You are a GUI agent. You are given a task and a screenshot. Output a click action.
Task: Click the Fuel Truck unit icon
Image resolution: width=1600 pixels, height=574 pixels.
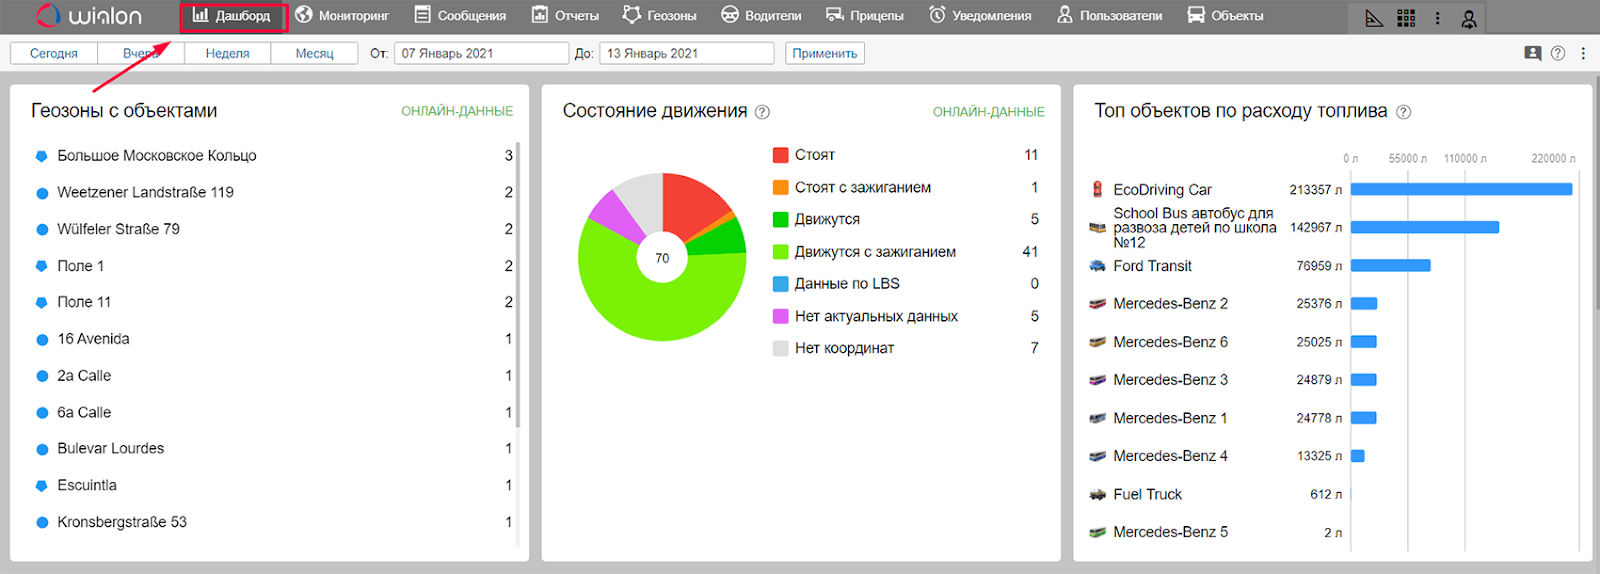1097,494
